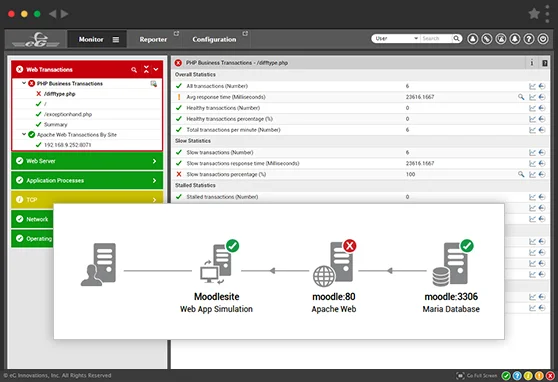Click the browser forward arrow

pos(64,14)
